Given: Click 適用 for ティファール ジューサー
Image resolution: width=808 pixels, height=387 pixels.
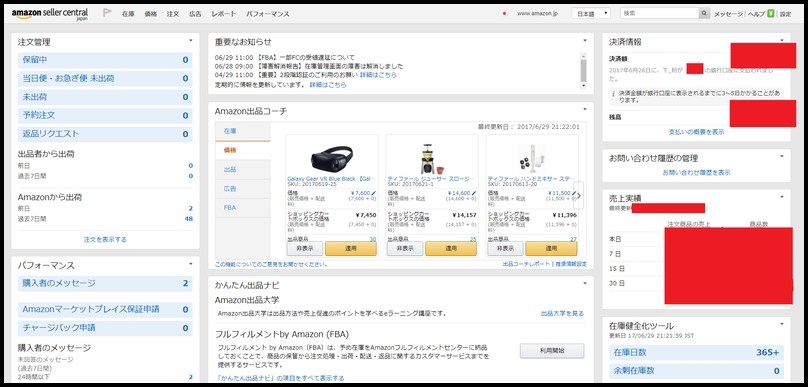Looking at the screenshot, I should pos(451,248).
